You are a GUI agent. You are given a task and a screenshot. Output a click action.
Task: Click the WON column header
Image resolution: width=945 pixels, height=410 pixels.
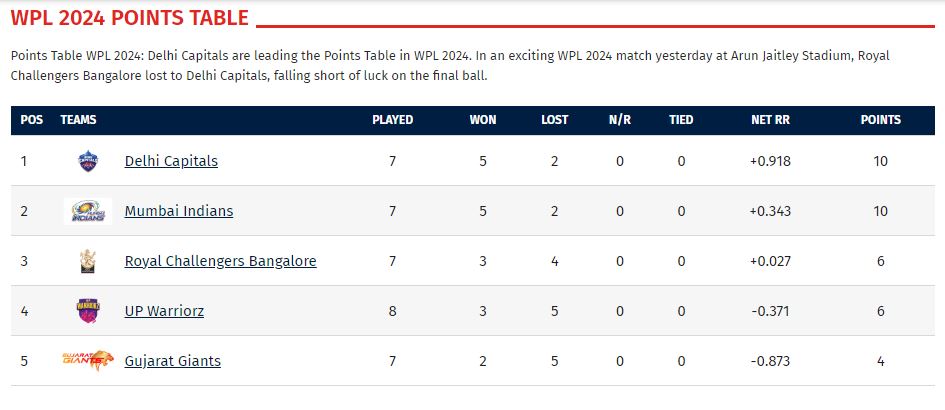coord(483,120)
